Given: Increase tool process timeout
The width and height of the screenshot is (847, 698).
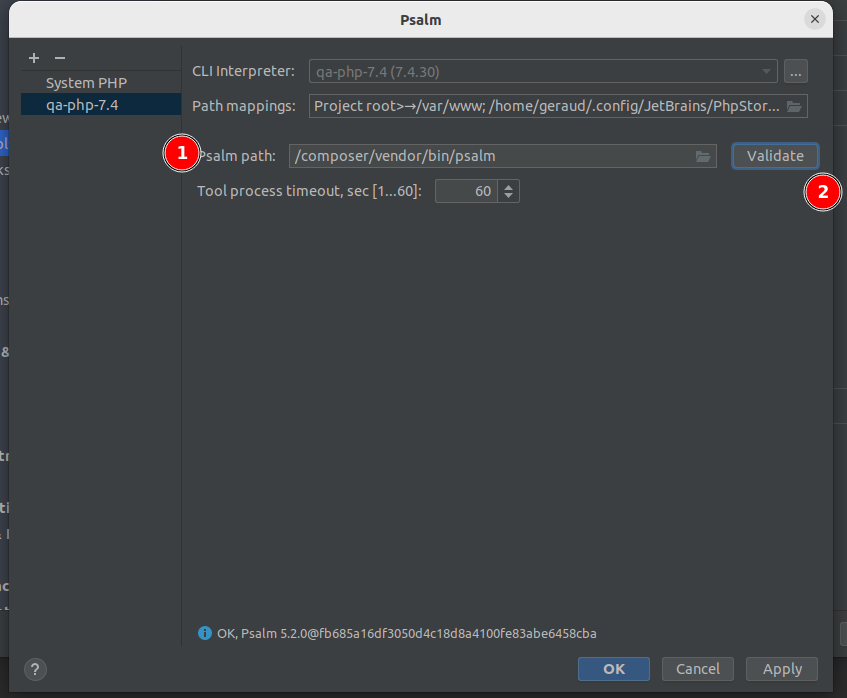Looking at the screenshot, I should (508, 186).
